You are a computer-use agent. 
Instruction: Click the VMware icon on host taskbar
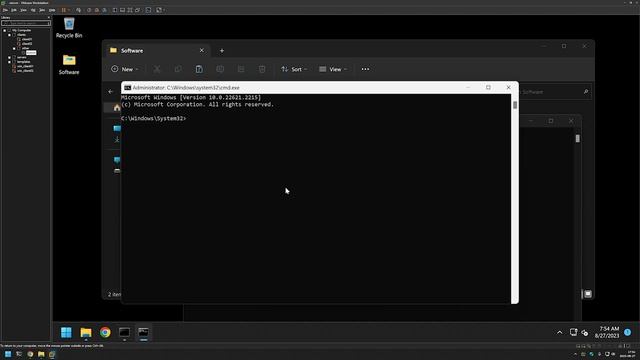coord(52,354)
